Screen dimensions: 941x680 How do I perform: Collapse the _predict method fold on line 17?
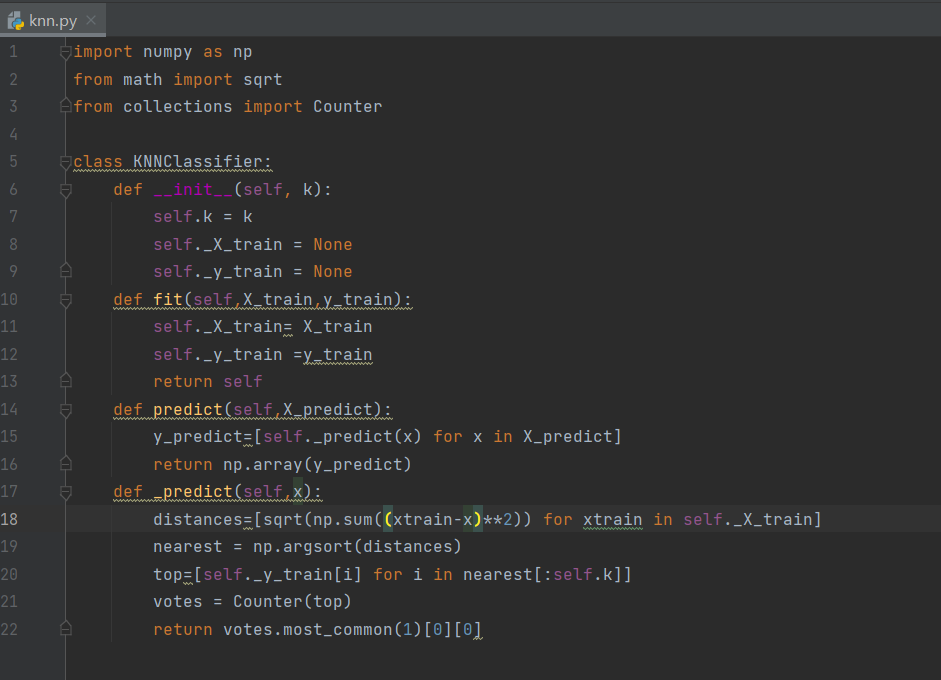[66, 492]
